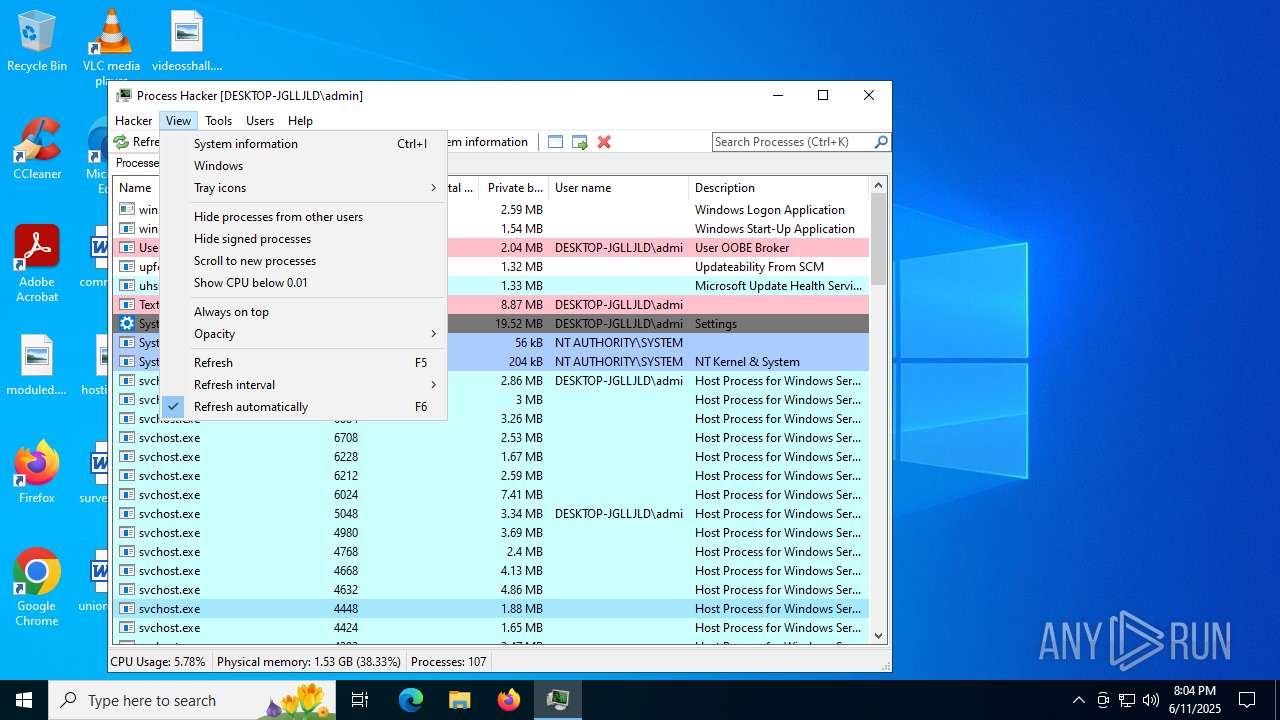Image resolution: width=1280 pixels, height=720 pixels.
Task: Click the Search Processes input field
Action: point(792,142)
